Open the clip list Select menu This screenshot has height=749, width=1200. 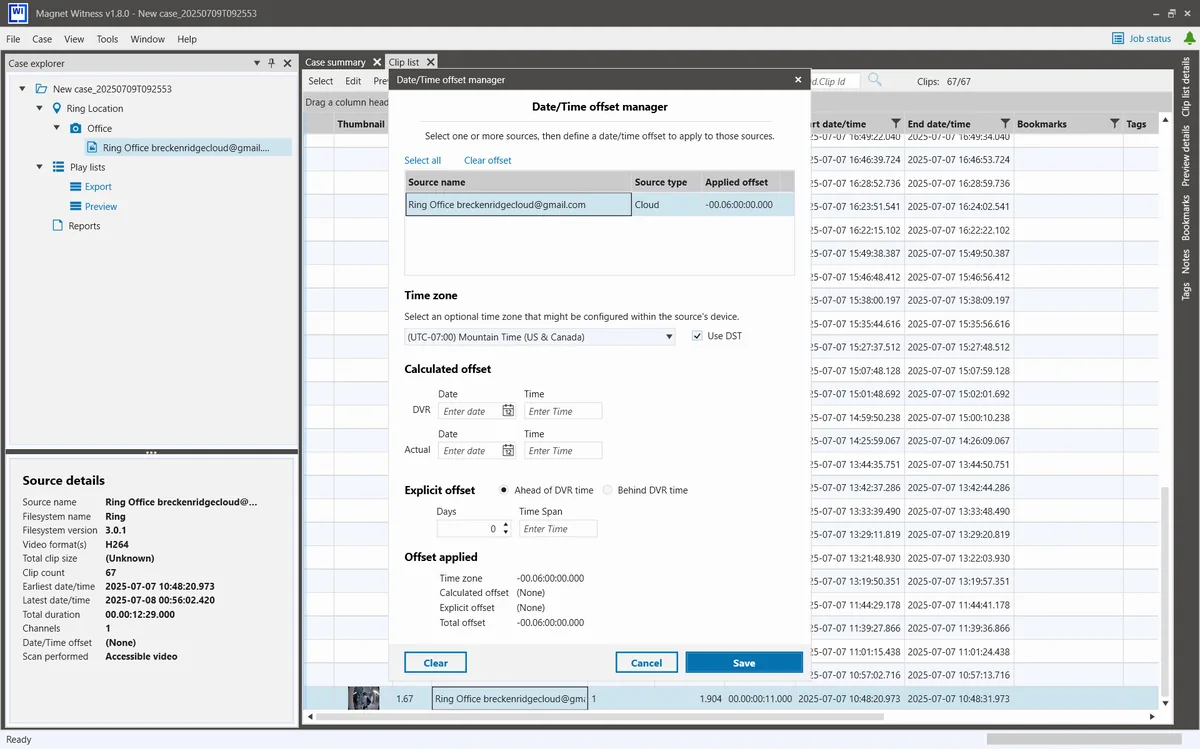320,81
